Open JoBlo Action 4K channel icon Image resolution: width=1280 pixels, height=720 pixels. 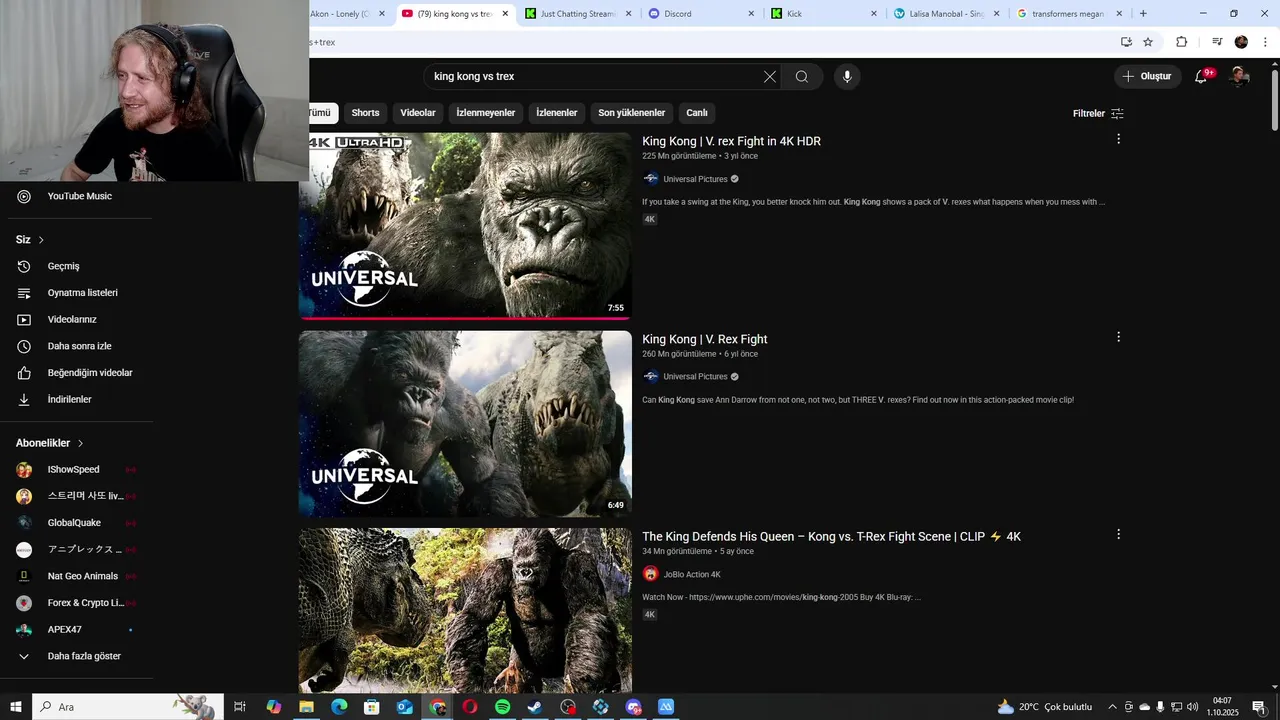[x=651, y=574]
